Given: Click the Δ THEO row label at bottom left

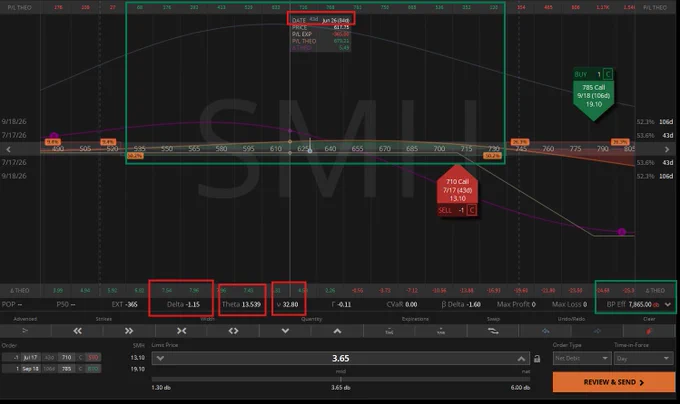Looking at the screenshot, I should tap(20, 290).
